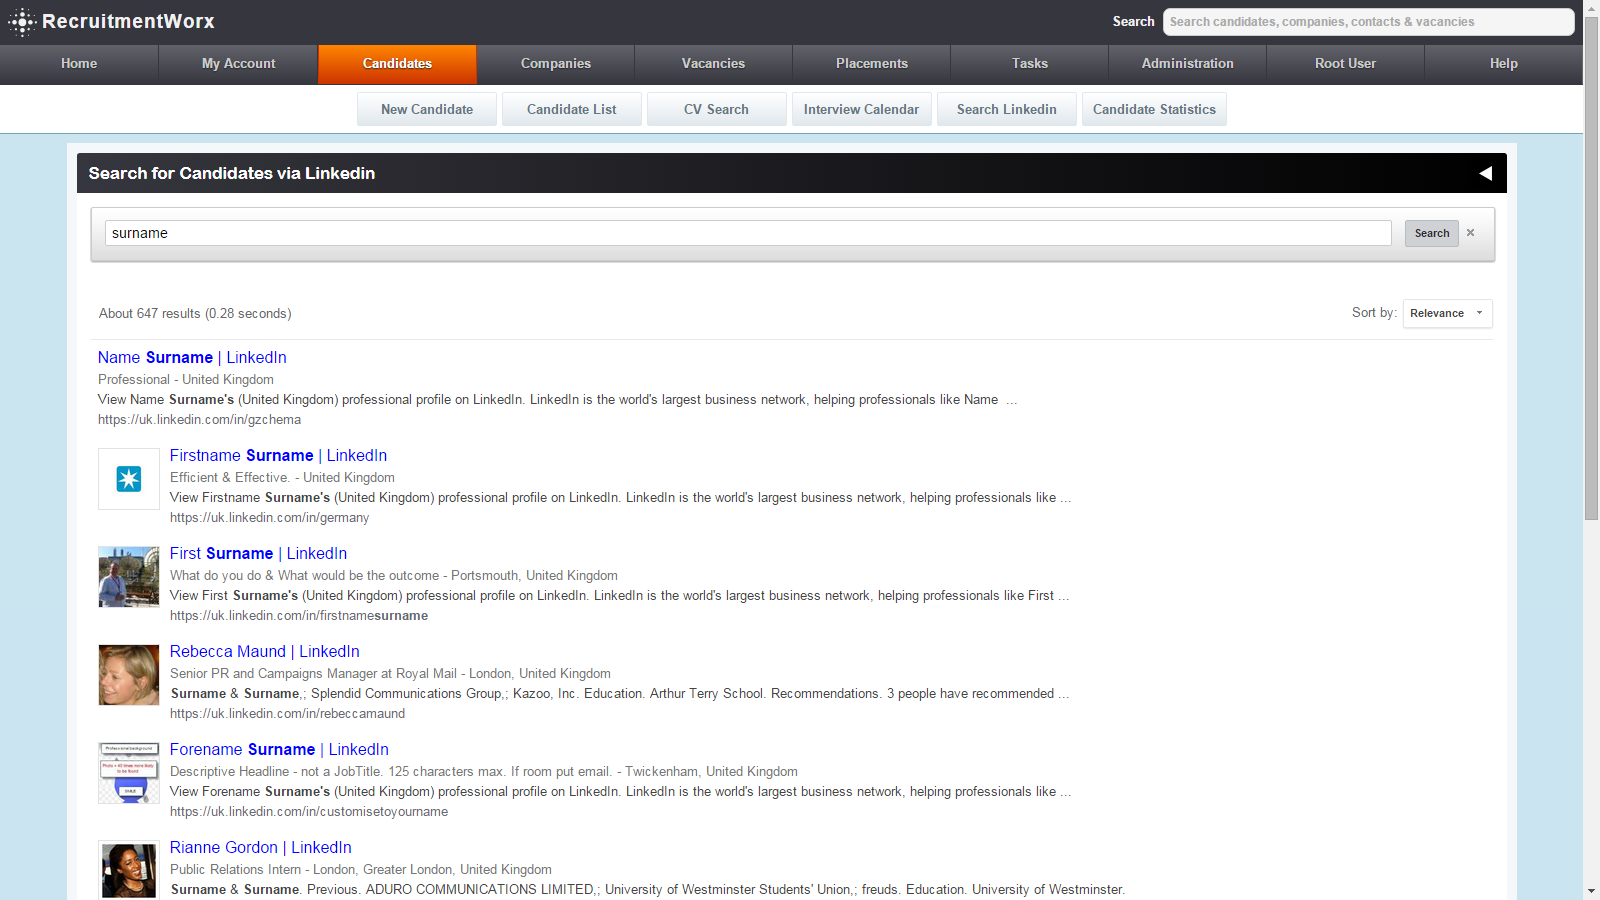Click the 'Senior PR and Campaigns Manager' subtitle
This screenshot has height=900, width=1600.
390,673
